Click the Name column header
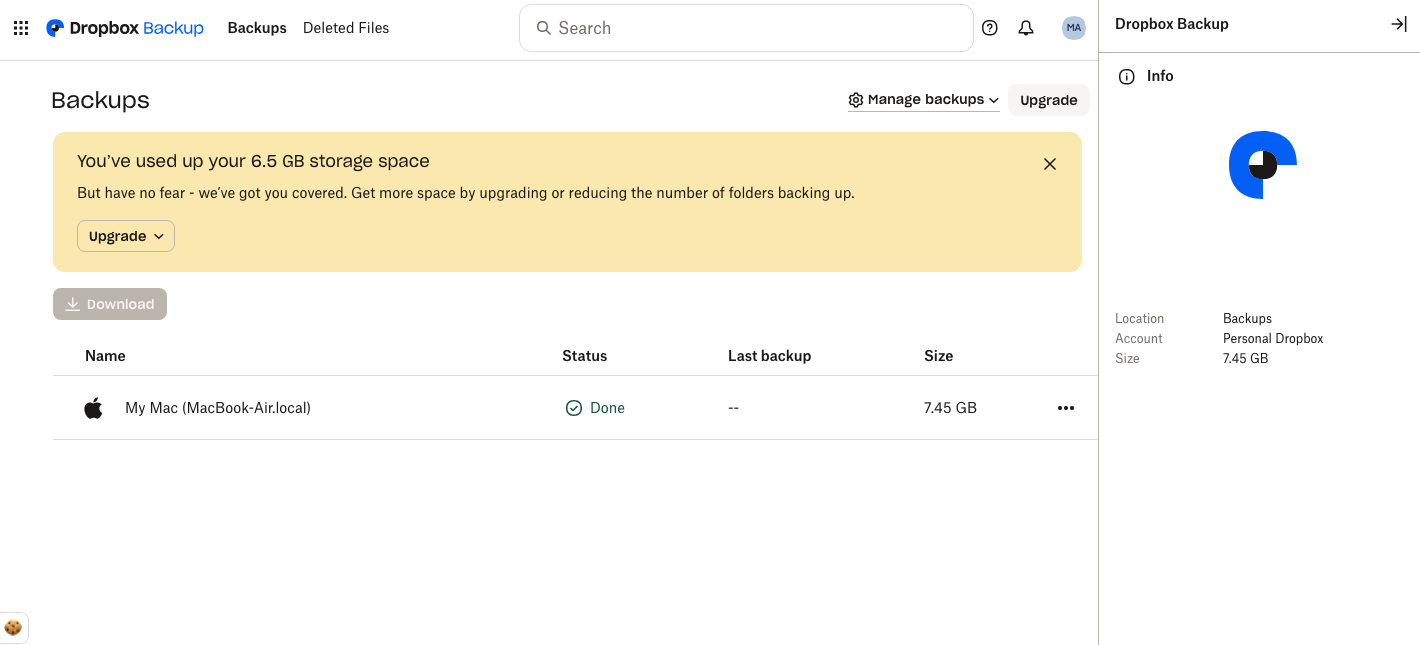Image resolution: width=1420 pixels, height=645 pixels. pyautogui.click(x=105, y=356)
